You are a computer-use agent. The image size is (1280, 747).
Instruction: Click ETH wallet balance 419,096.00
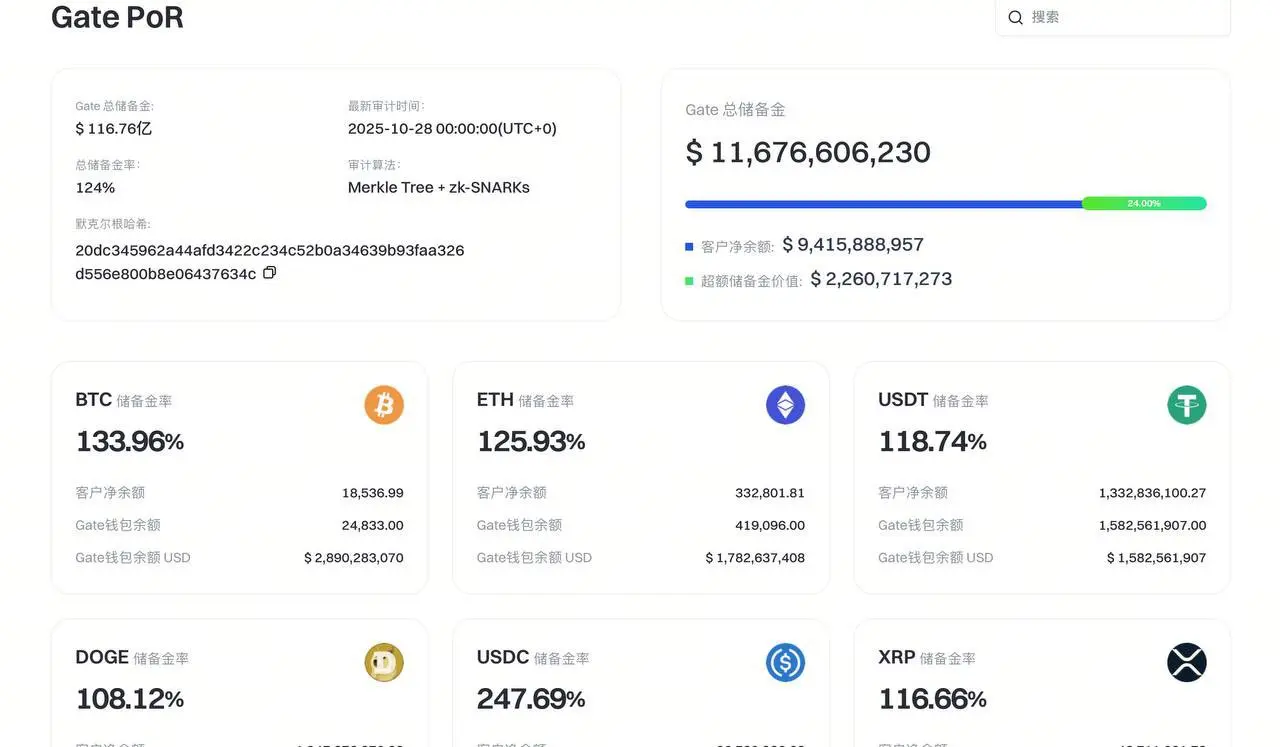(770, 525)
